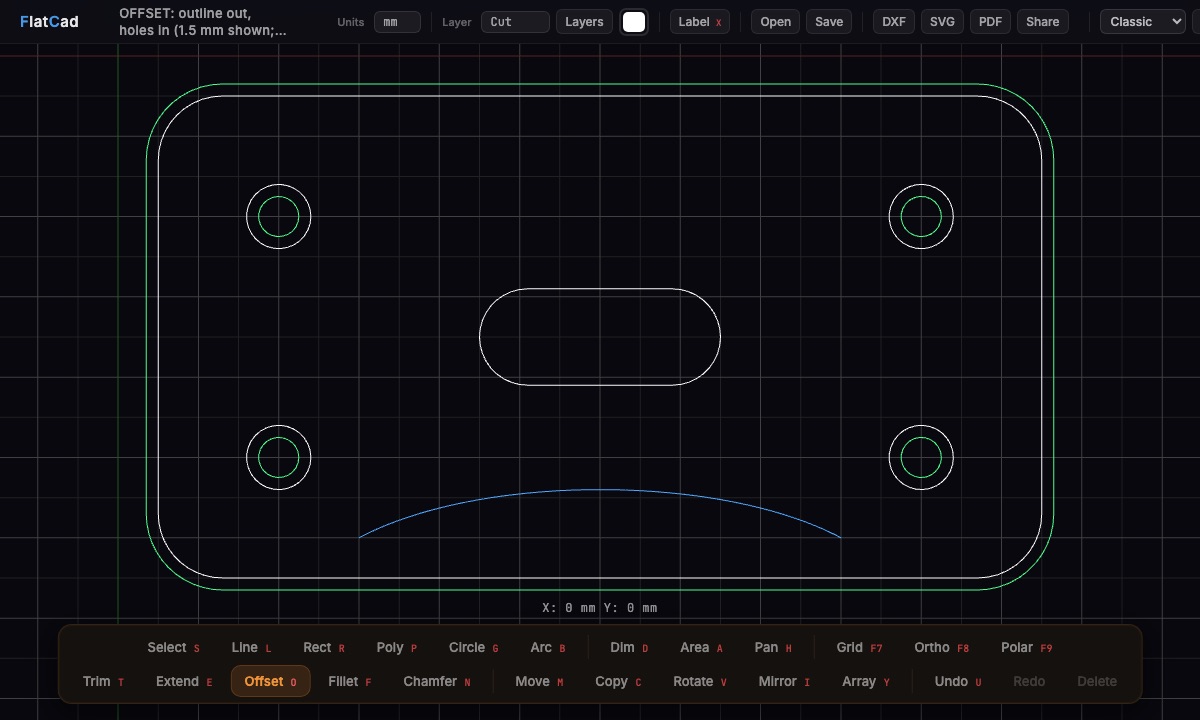Enable Polar tracking
Screen dimensions: 1200x720
(1026, 647)
